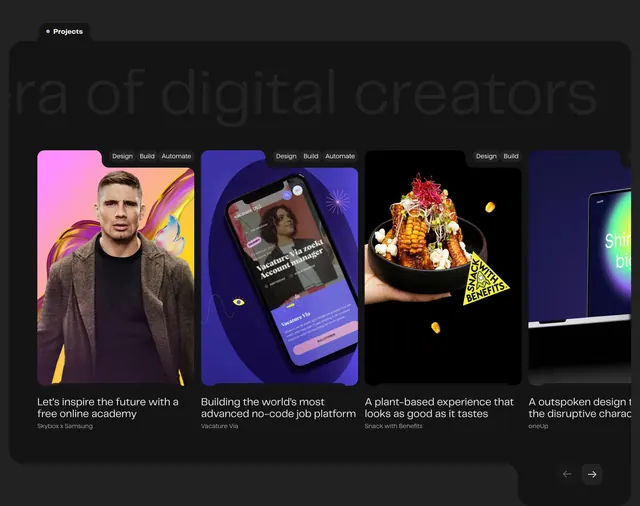Click Build tag on Snack with Benefits card
Image resolution: width=640 pixels, height=506 pixels.
tap(511, 156)
